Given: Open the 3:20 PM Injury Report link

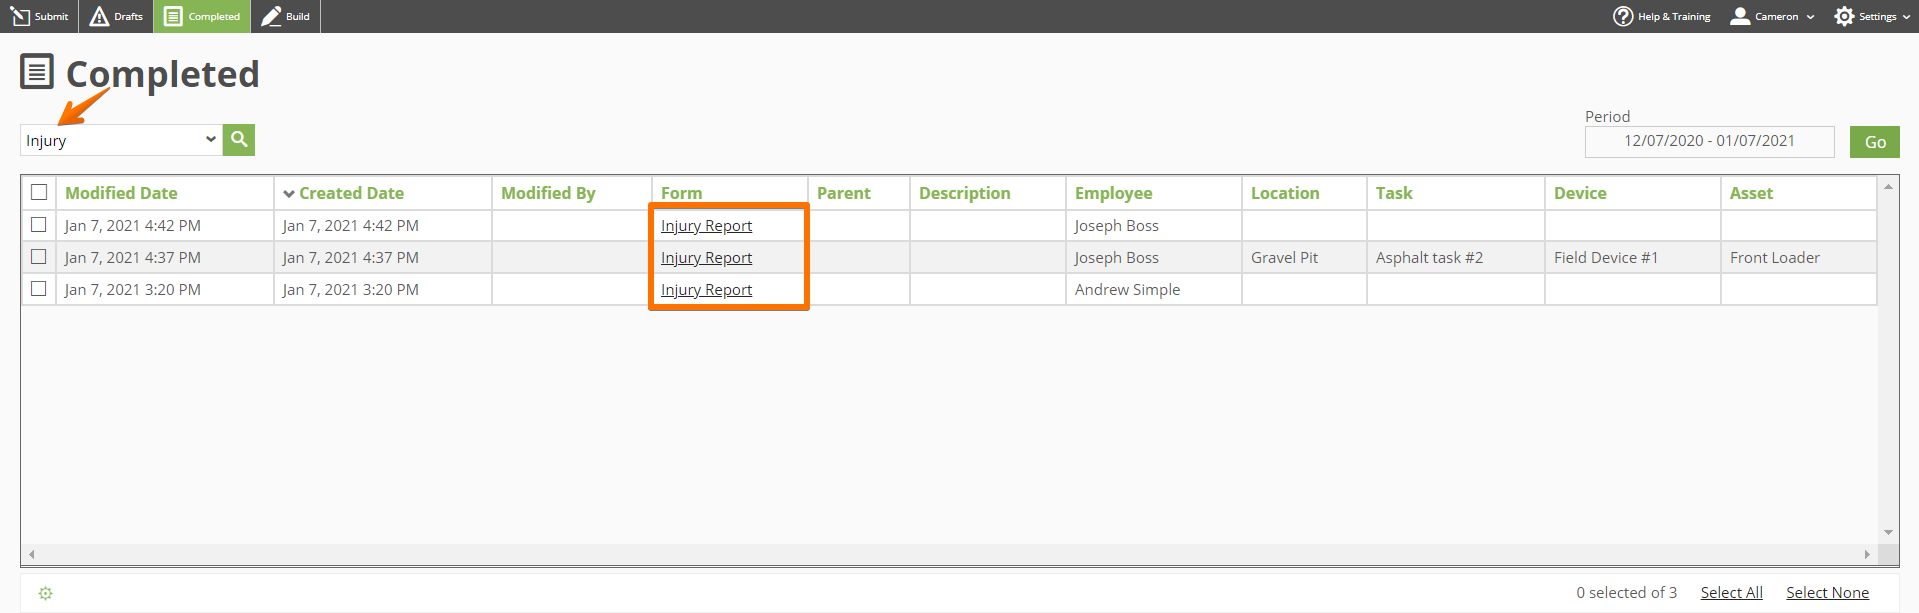Looking at the screenshot, I should 706,290.
